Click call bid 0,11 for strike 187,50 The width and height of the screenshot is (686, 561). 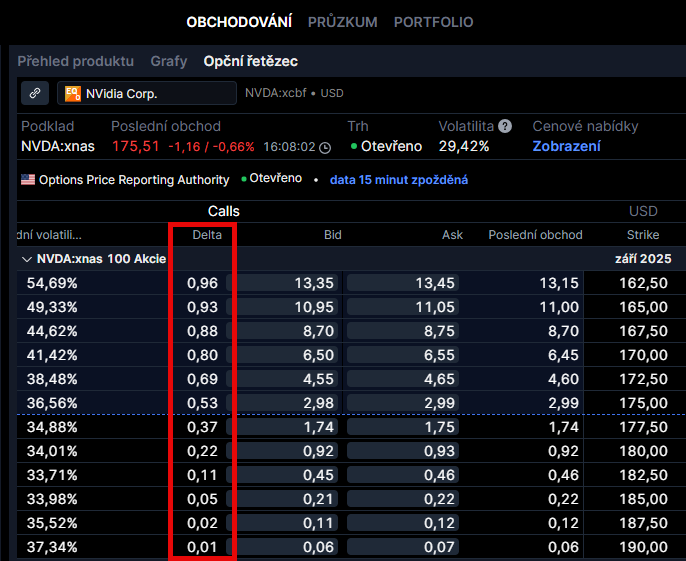coord(282,523)
